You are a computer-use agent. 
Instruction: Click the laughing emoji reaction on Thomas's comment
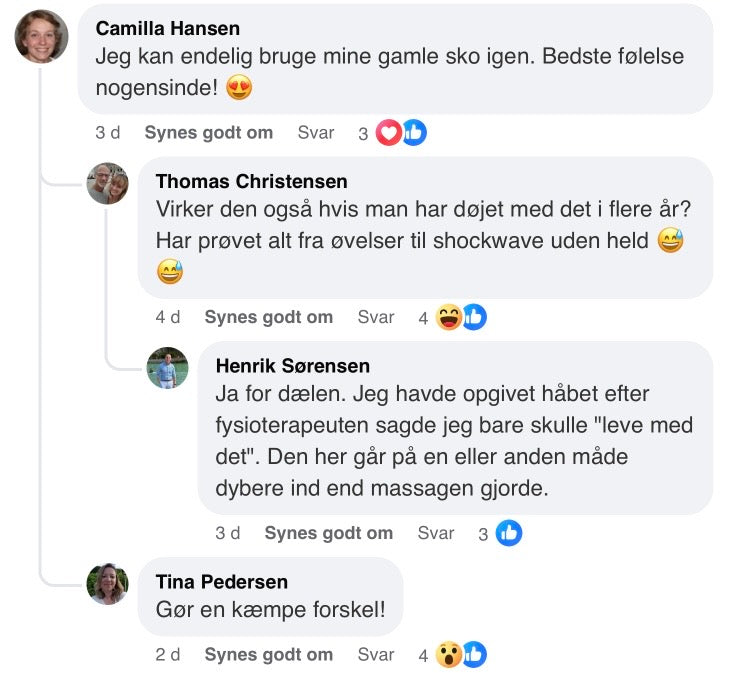click(449, 317)
